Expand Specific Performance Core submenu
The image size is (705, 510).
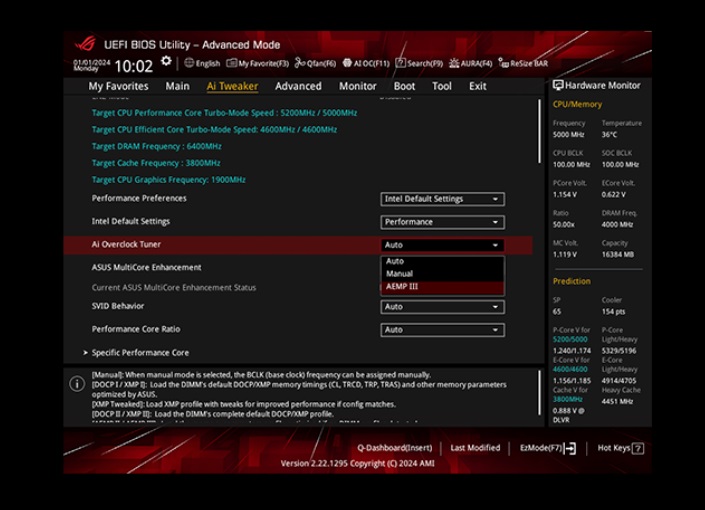pyautogui.click(x=140, y=353)
